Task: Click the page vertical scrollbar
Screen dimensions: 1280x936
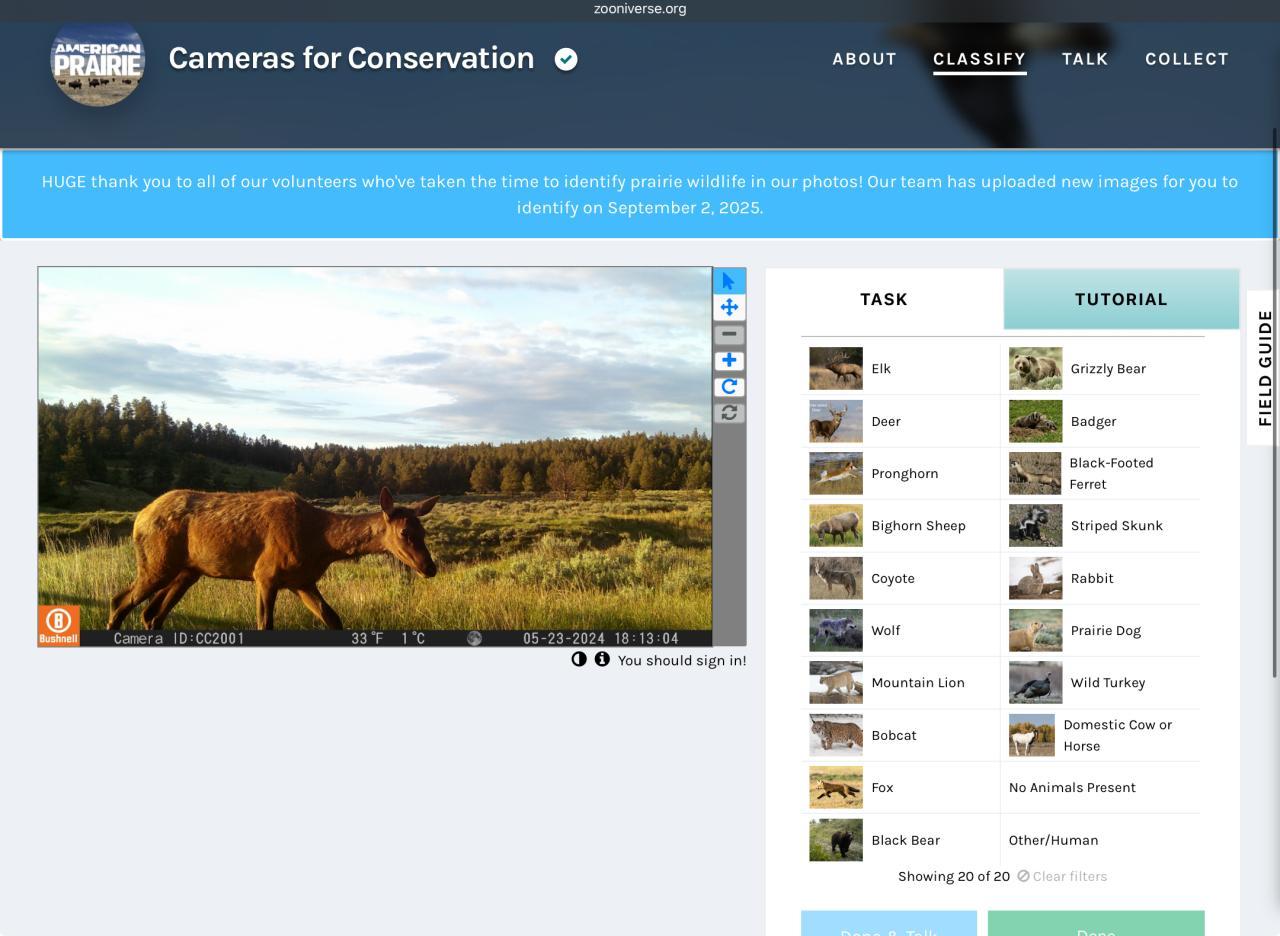Action: click(1275, 402)
